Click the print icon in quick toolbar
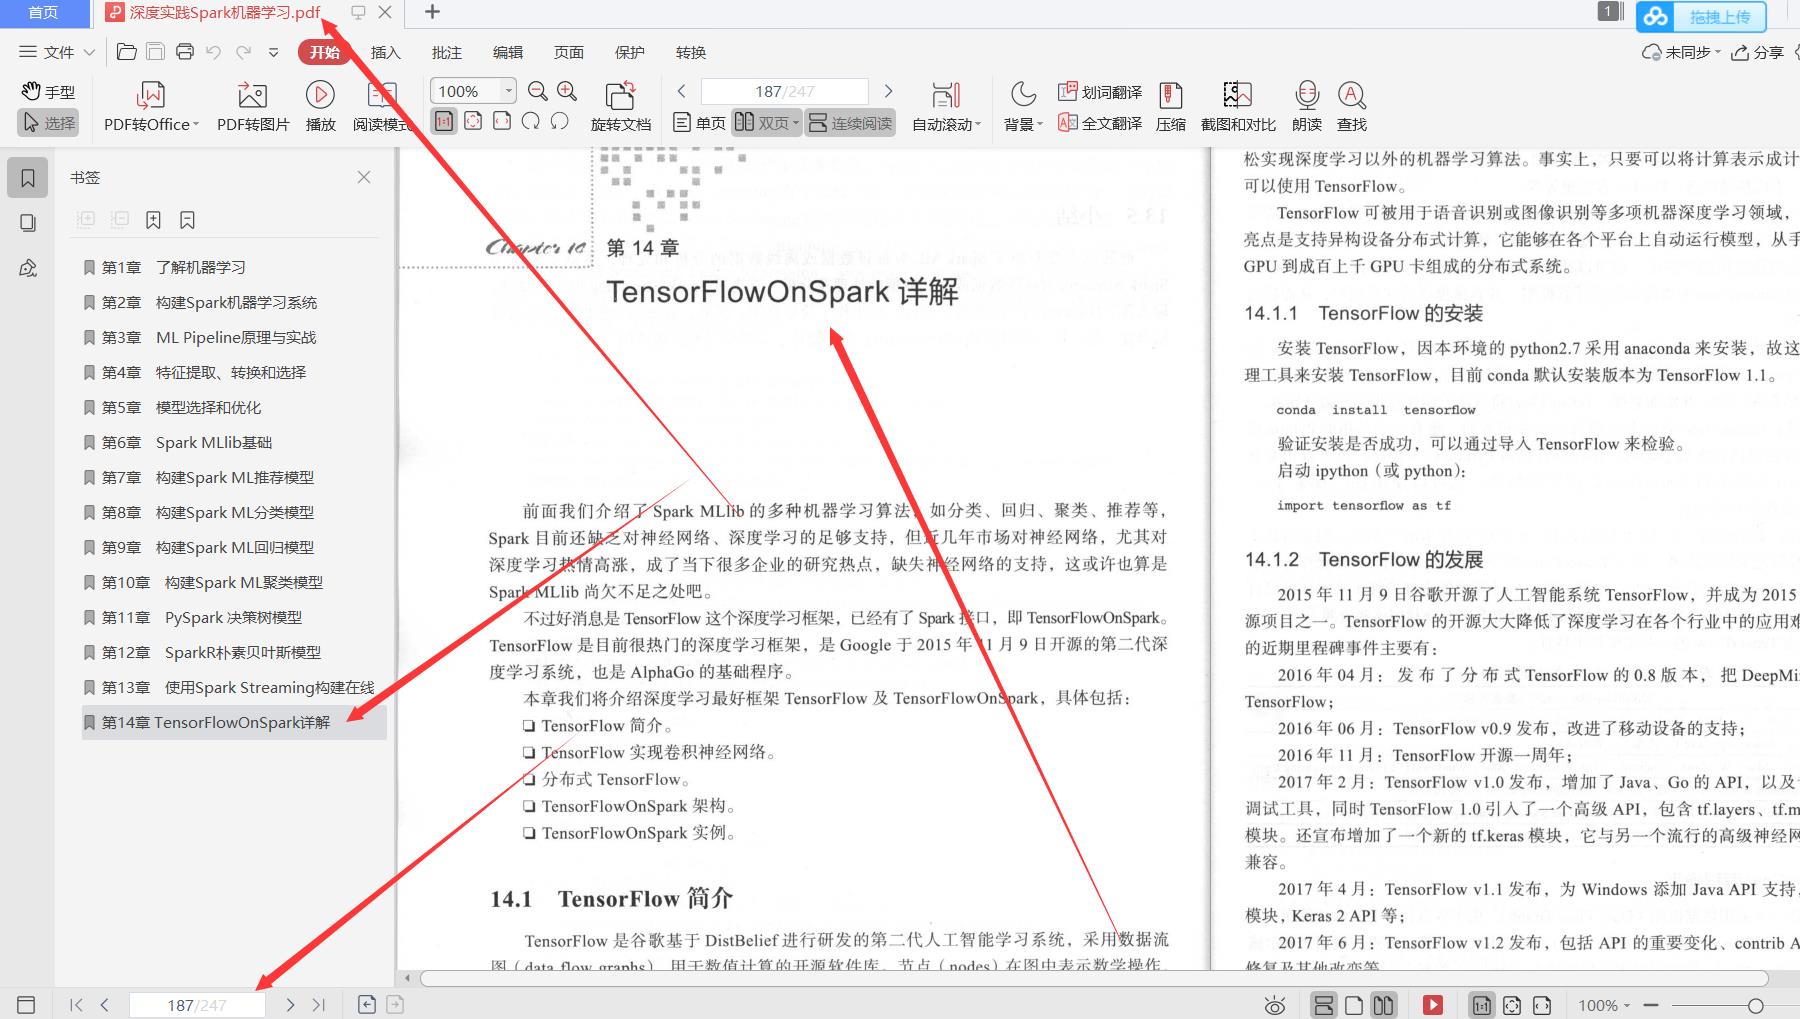 (x=185, y=52)
